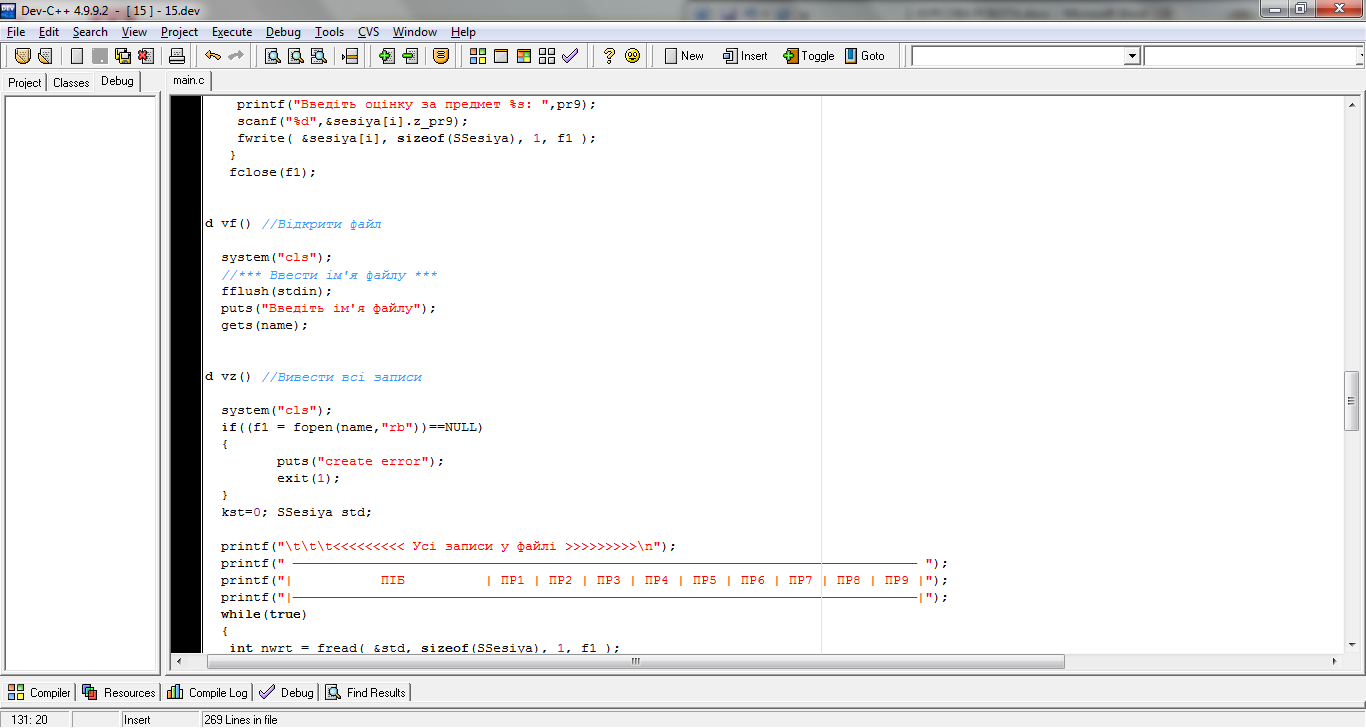Click the vertical scrollbar thumb in editor

(x=1351, y=400)
